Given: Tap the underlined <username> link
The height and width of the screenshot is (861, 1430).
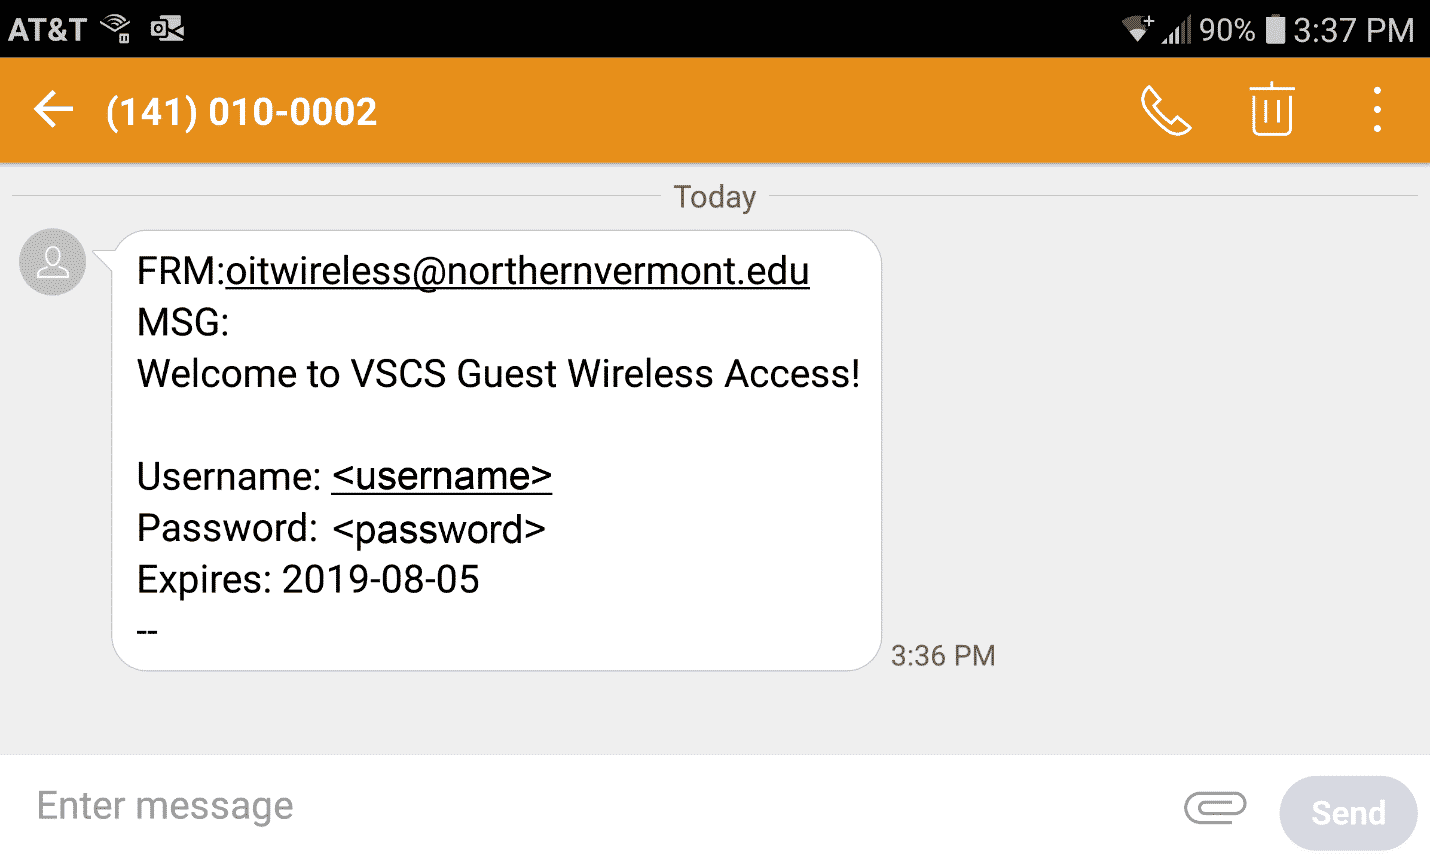Looking at the screenshot, I should click(x=442, y=477).
